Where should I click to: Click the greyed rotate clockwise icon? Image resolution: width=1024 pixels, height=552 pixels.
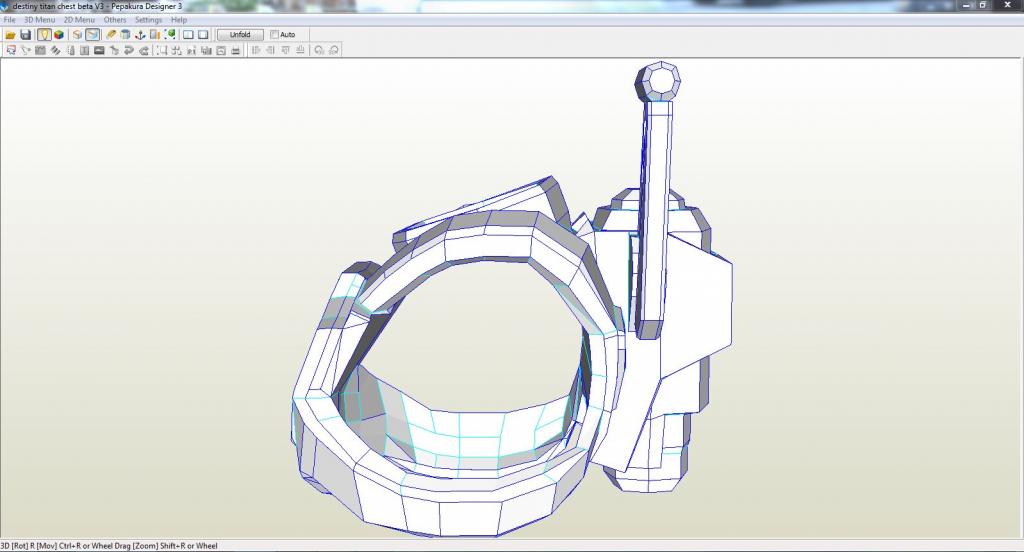point(334,50)
